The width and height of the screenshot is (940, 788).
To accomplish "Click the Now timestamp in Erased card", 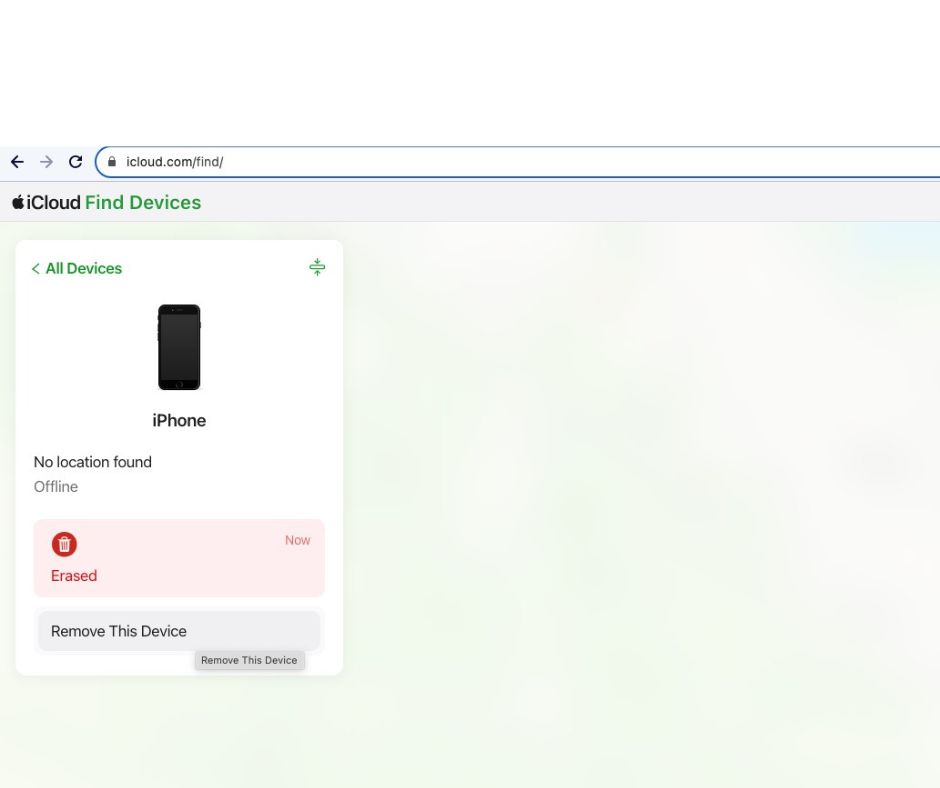I will [x=297, y=540].
